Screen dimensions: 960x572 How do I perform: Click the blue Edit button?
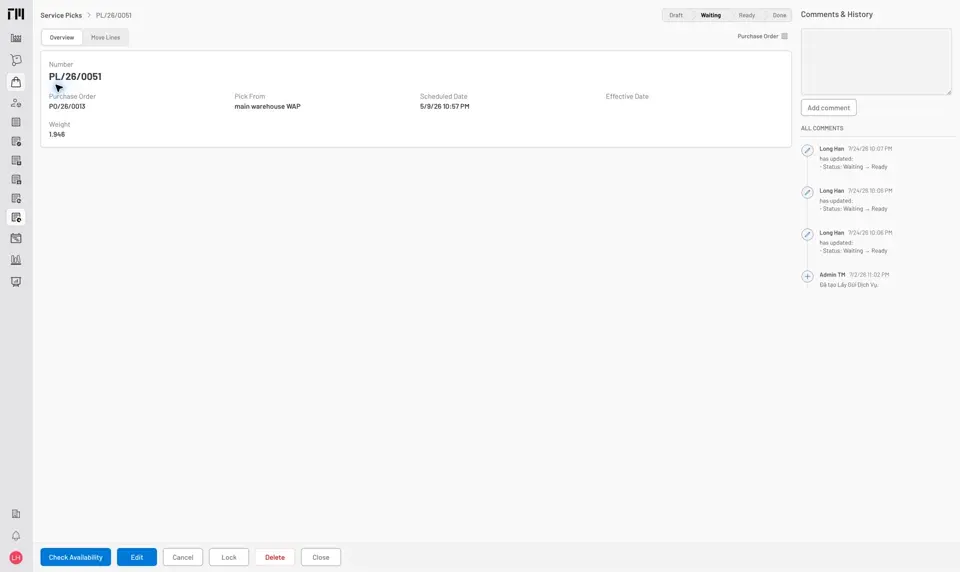tap(137, 557)
